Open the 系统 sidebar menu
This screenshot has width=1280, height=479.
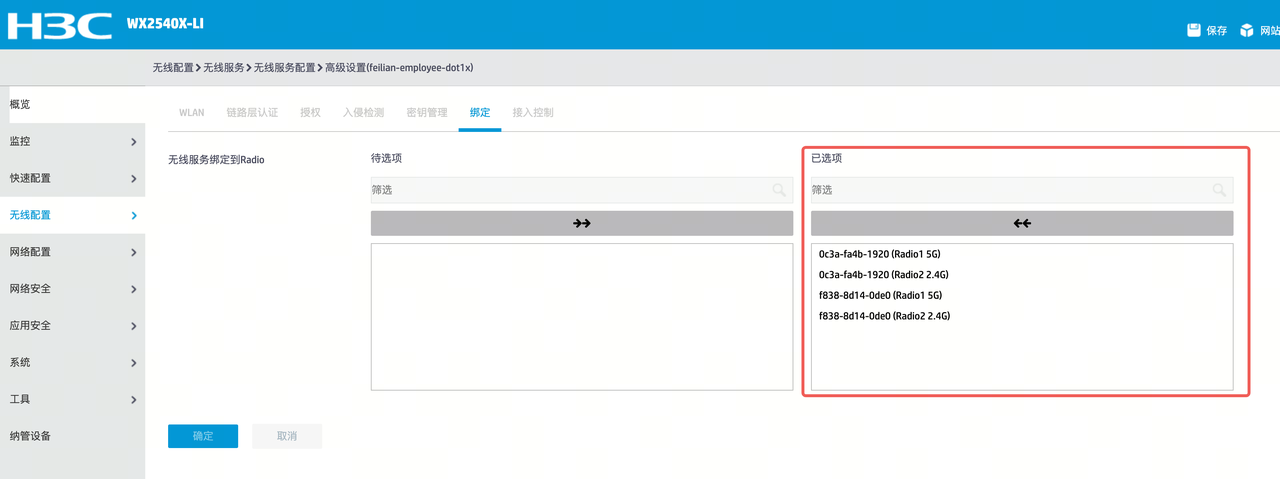tap(72, 362)
